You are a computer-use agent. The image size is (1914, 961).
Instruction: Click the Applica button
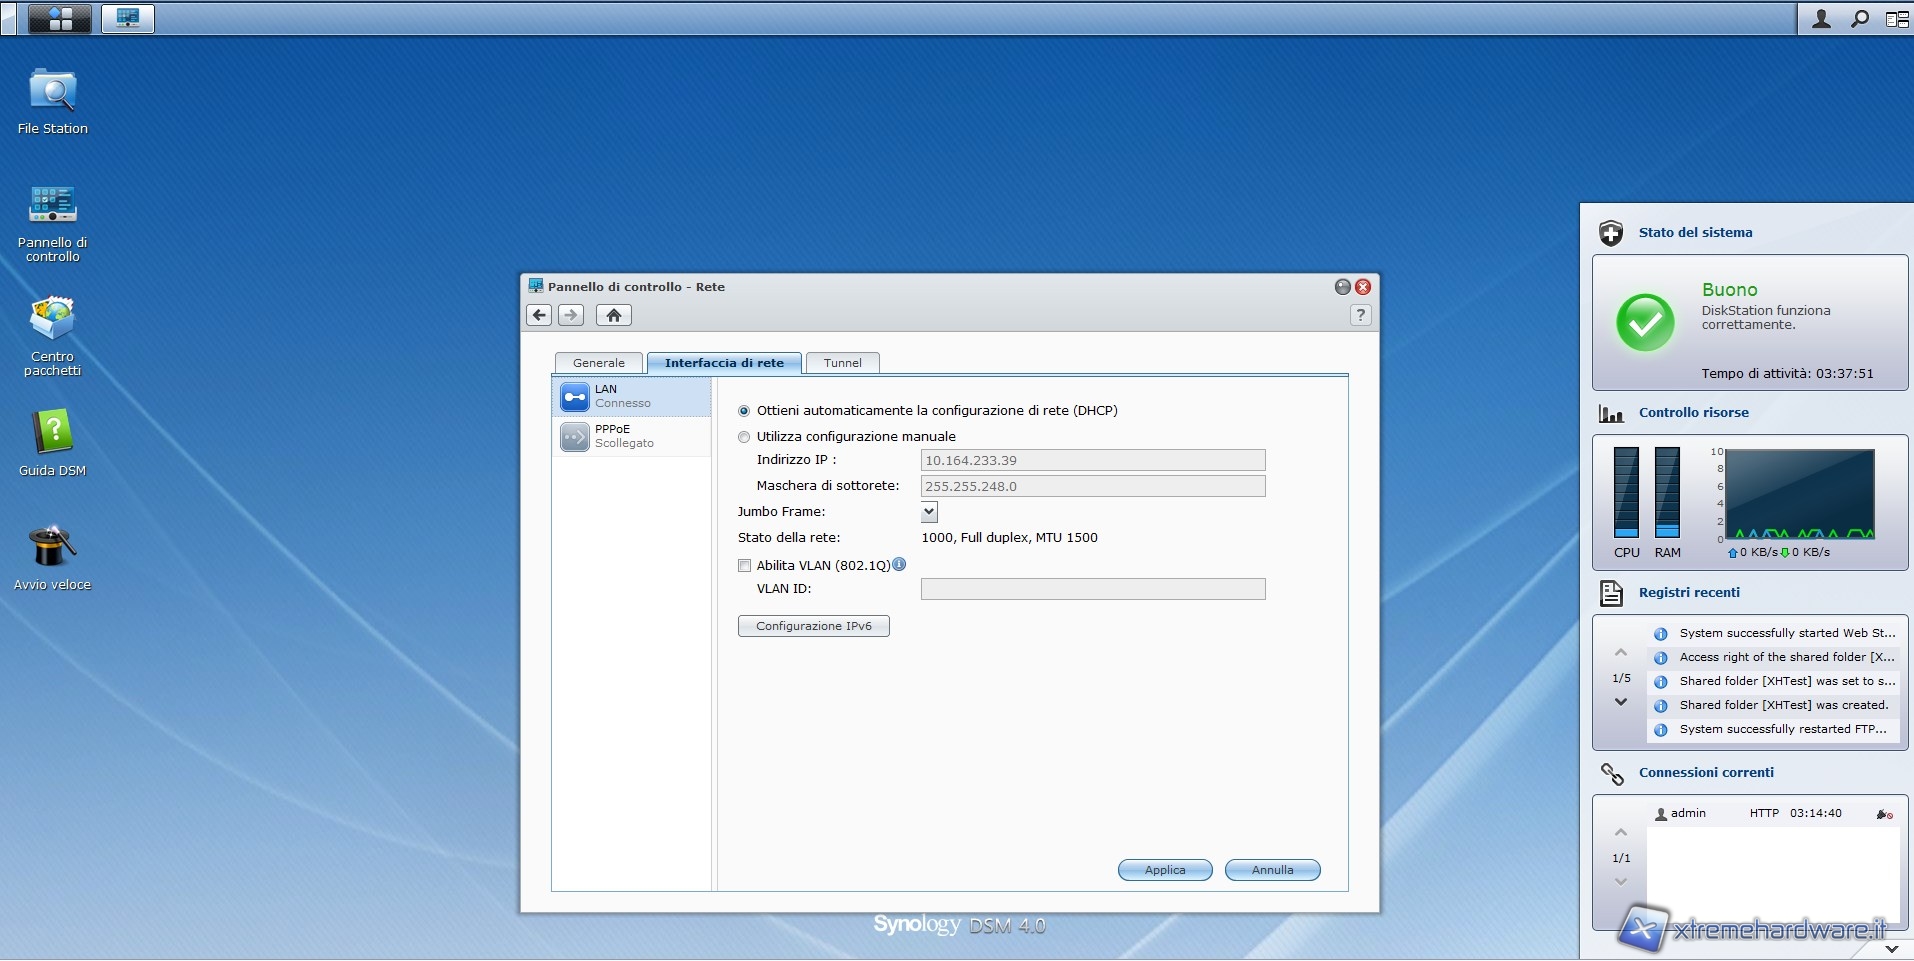pos(1164,870)
